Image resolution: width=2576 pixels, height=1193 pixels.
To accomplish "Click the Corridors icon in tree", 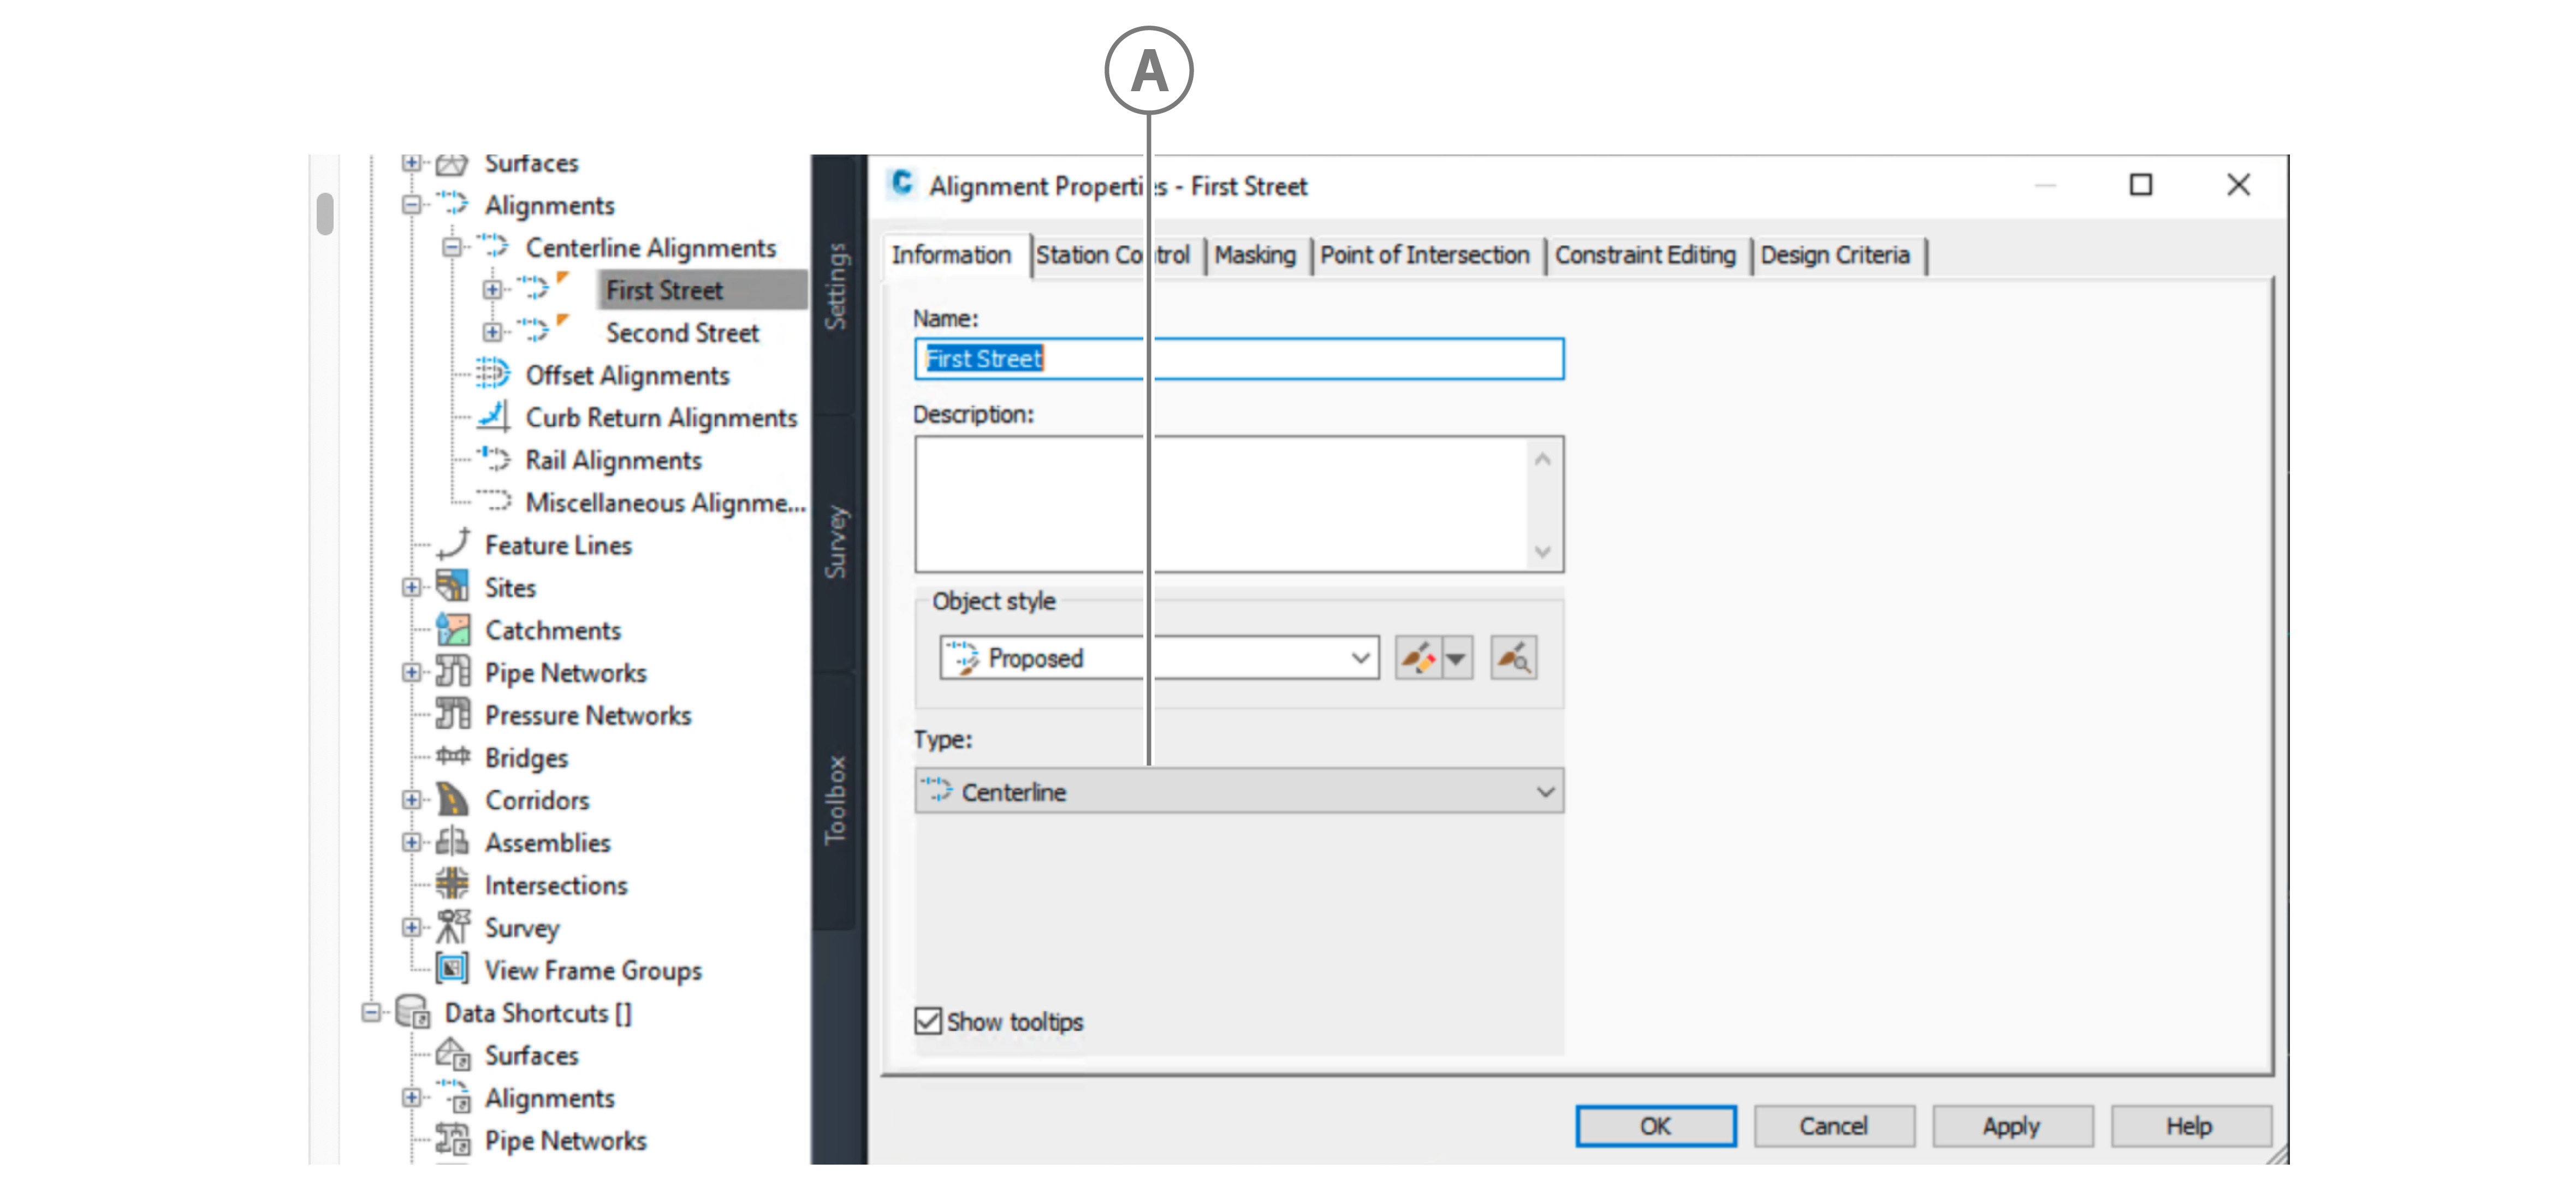I will 452,800.
